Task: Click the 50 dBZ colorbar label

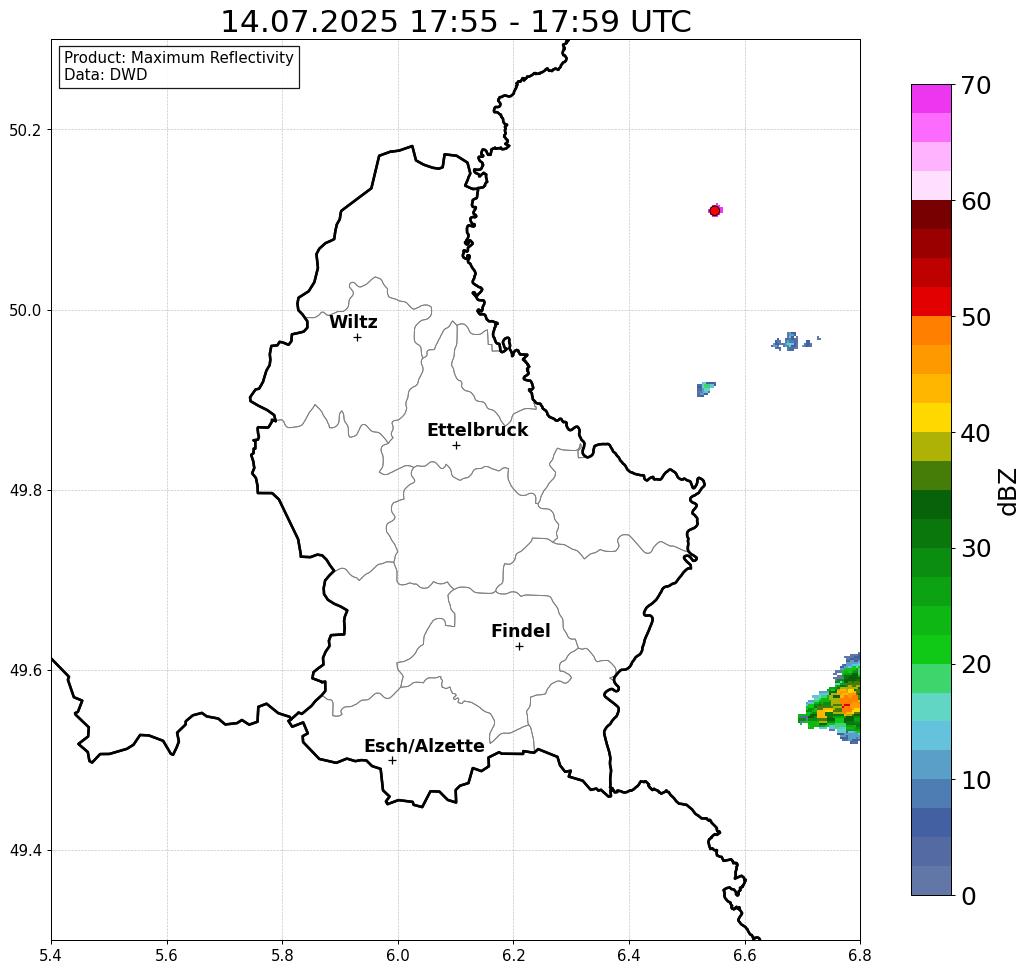Action: pos(976,318)
